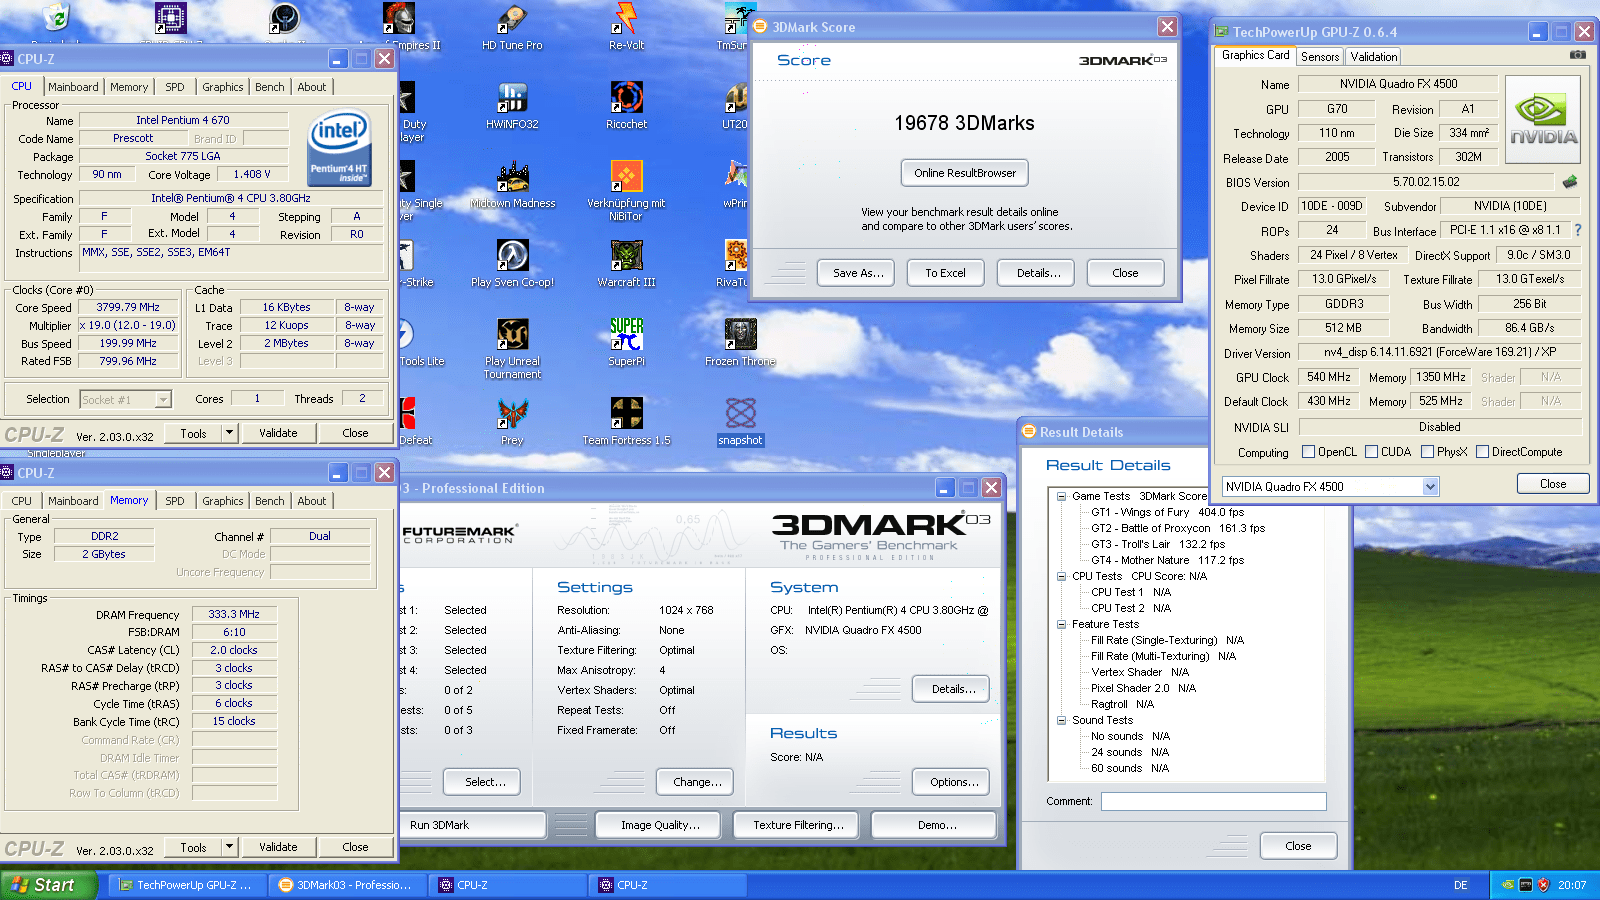The height and width of the screenshot is (900, 1600).
Task: Collapse the Game Tests tree node
Action: coord(1062,496)
